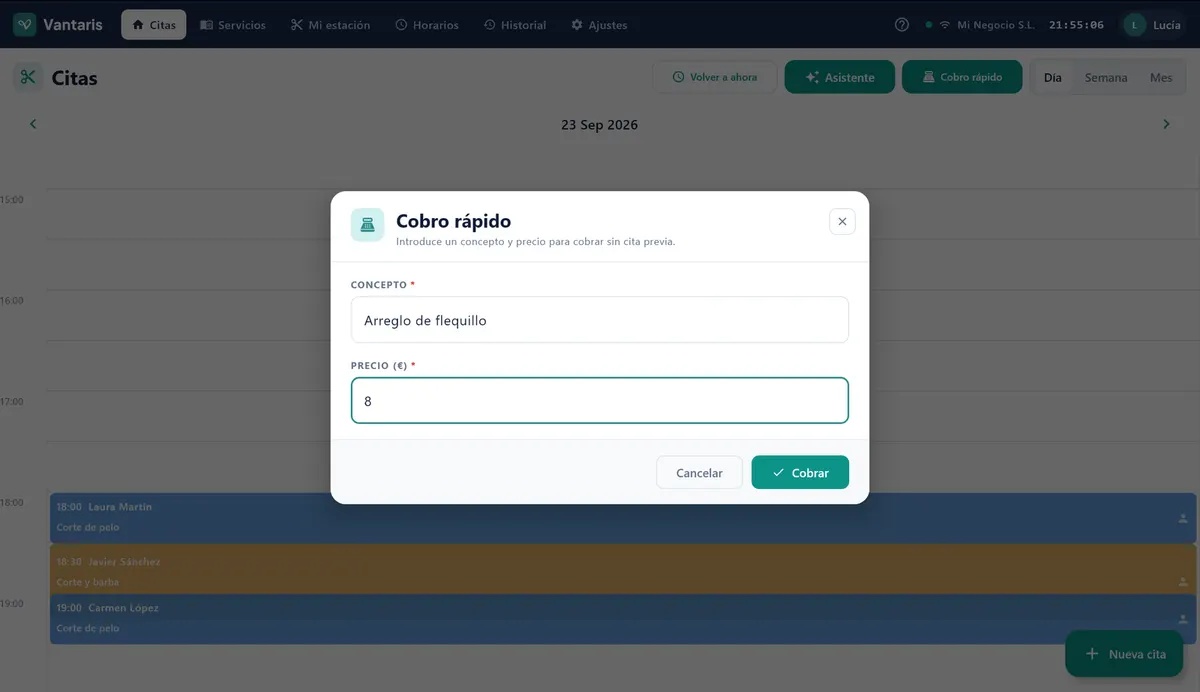
Task: Confirm payment with the Cobrar button
Action: pos(800,473)
